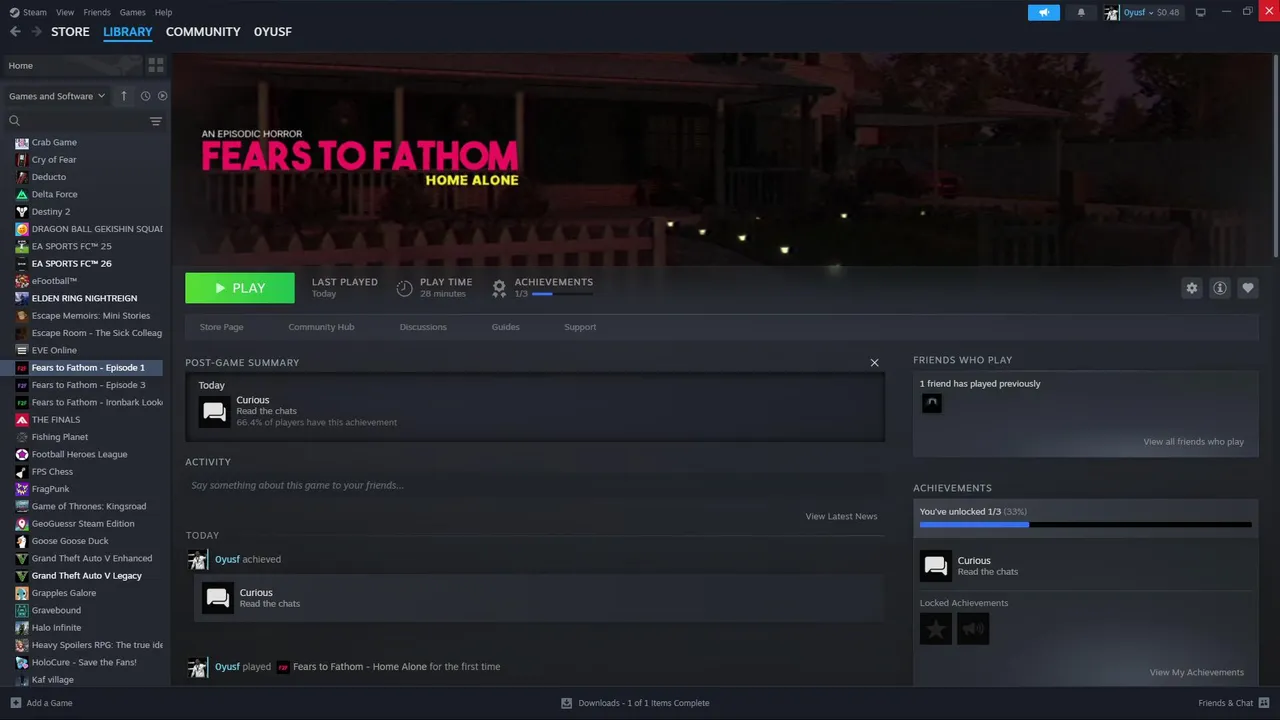
Task: Open the Downloads status icon
Action: (566, 703)
